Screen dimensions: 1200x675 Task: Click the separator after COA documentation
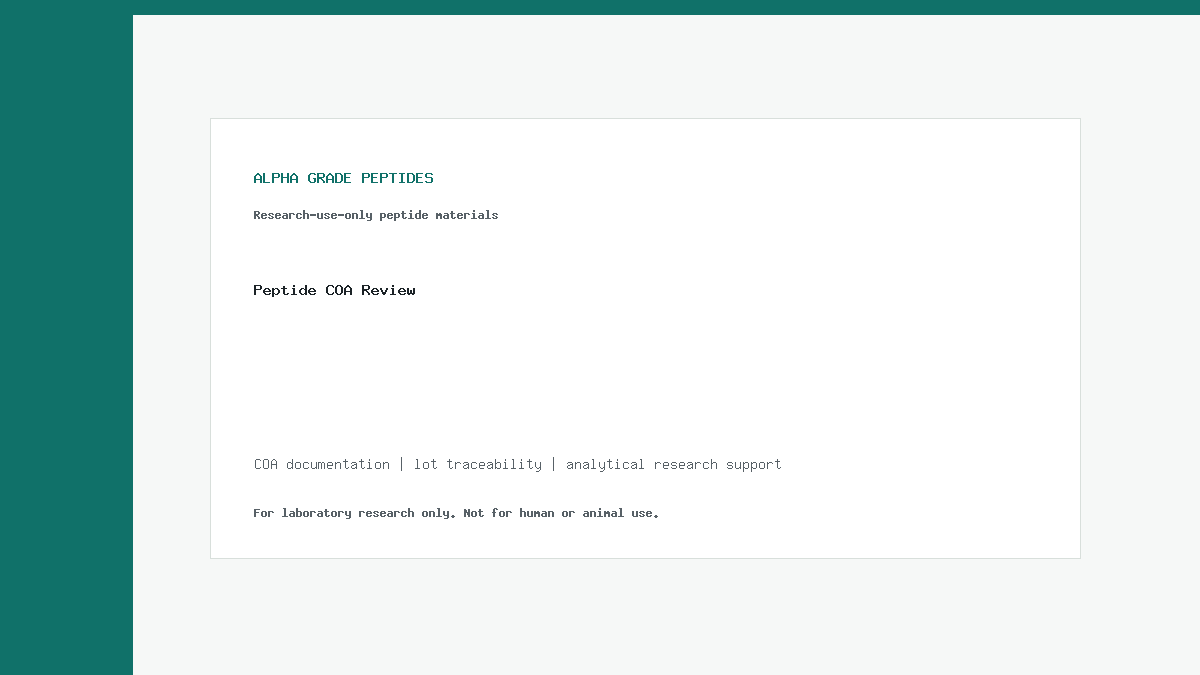[x=402, y=464]
